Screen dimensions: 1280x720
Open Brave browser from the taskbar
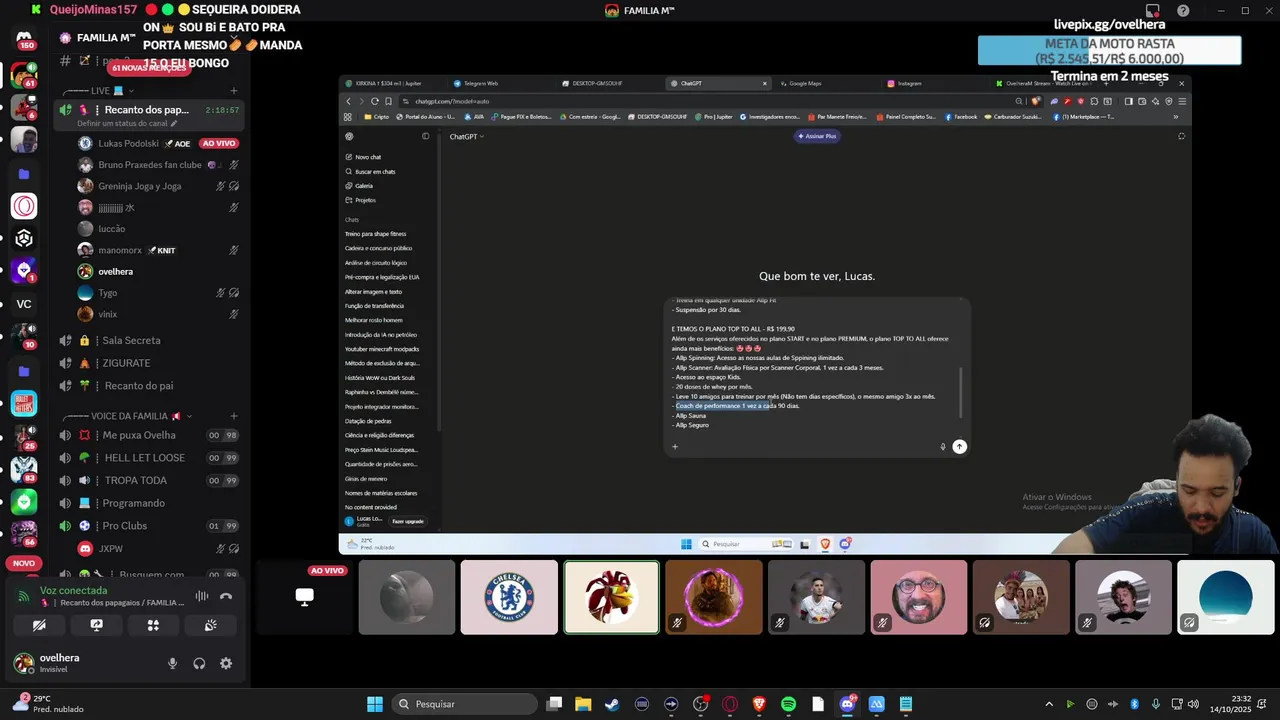pos(759,704)
